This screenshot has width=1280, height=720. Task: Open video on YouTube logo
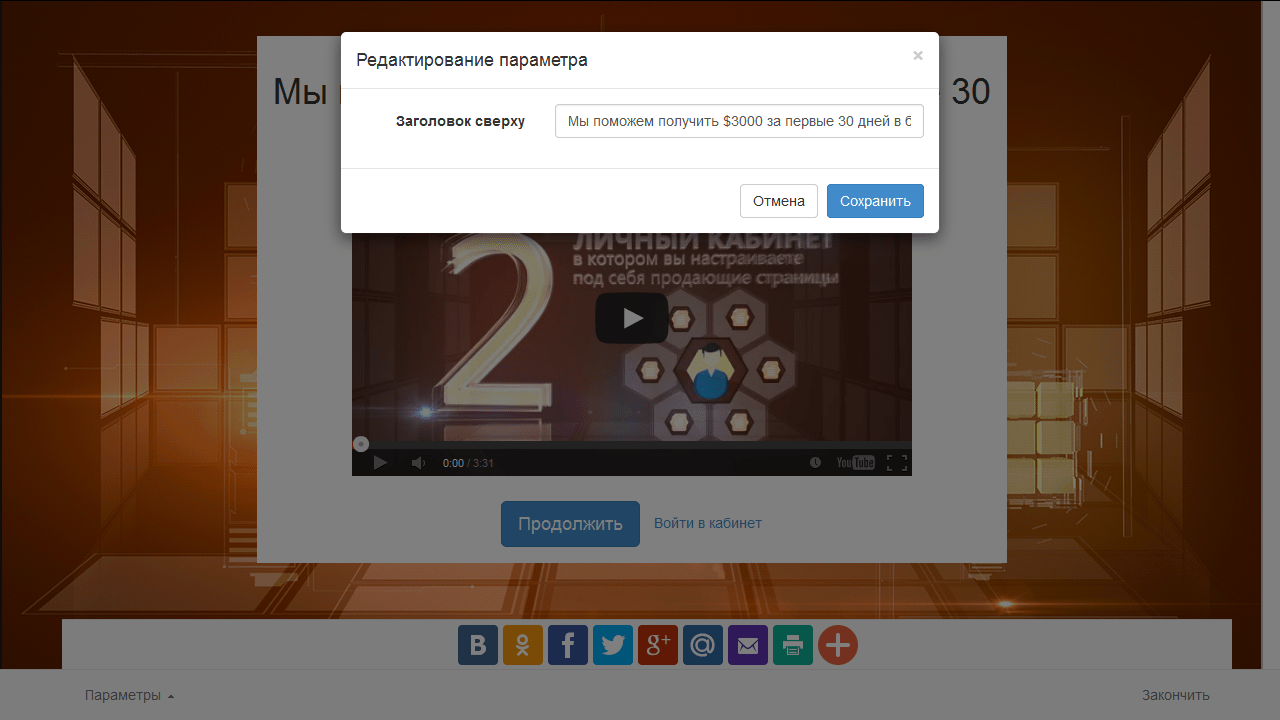856,463
